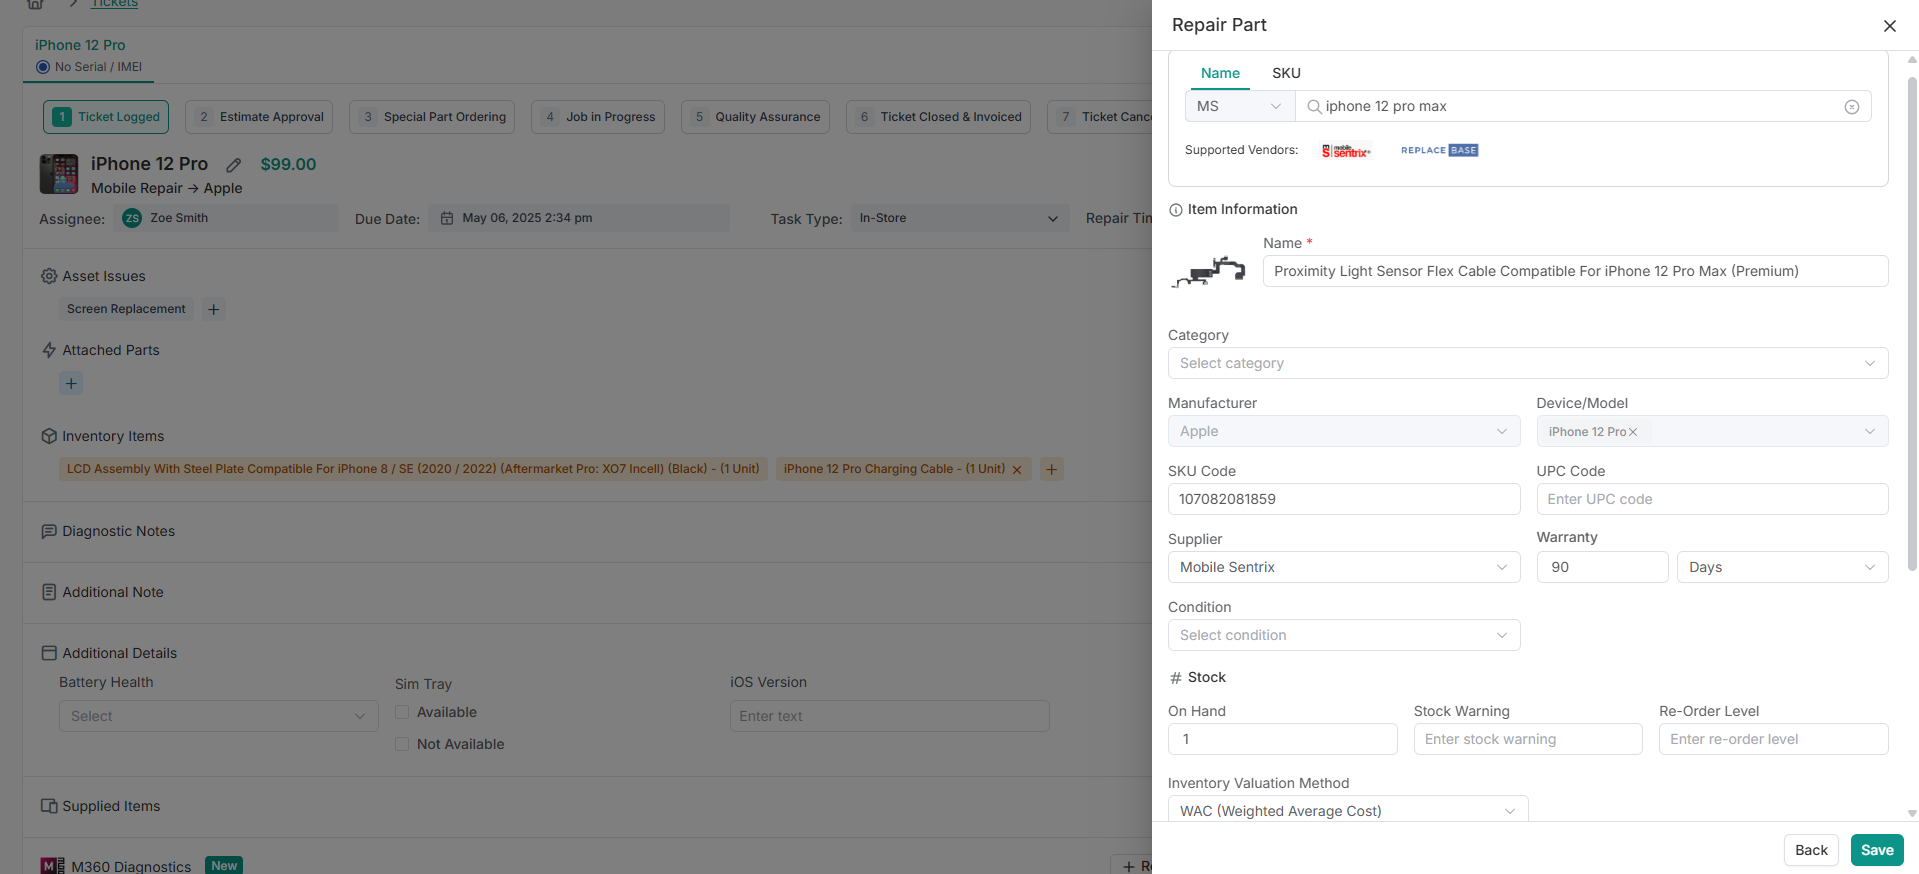Screen dimensions: 1919x874
Task: Close the Repair Part panel
Action: [x=1889, y=26]
